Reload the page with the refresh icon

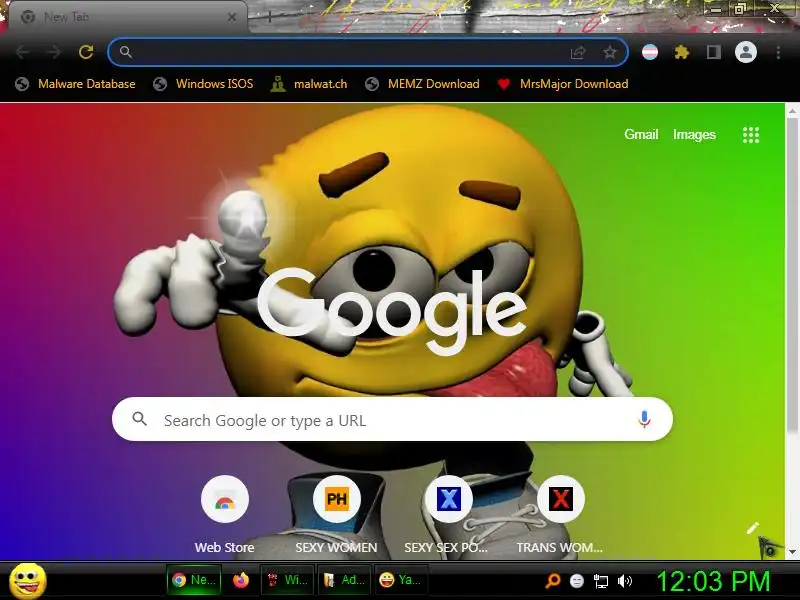click(x=86, y=52)
